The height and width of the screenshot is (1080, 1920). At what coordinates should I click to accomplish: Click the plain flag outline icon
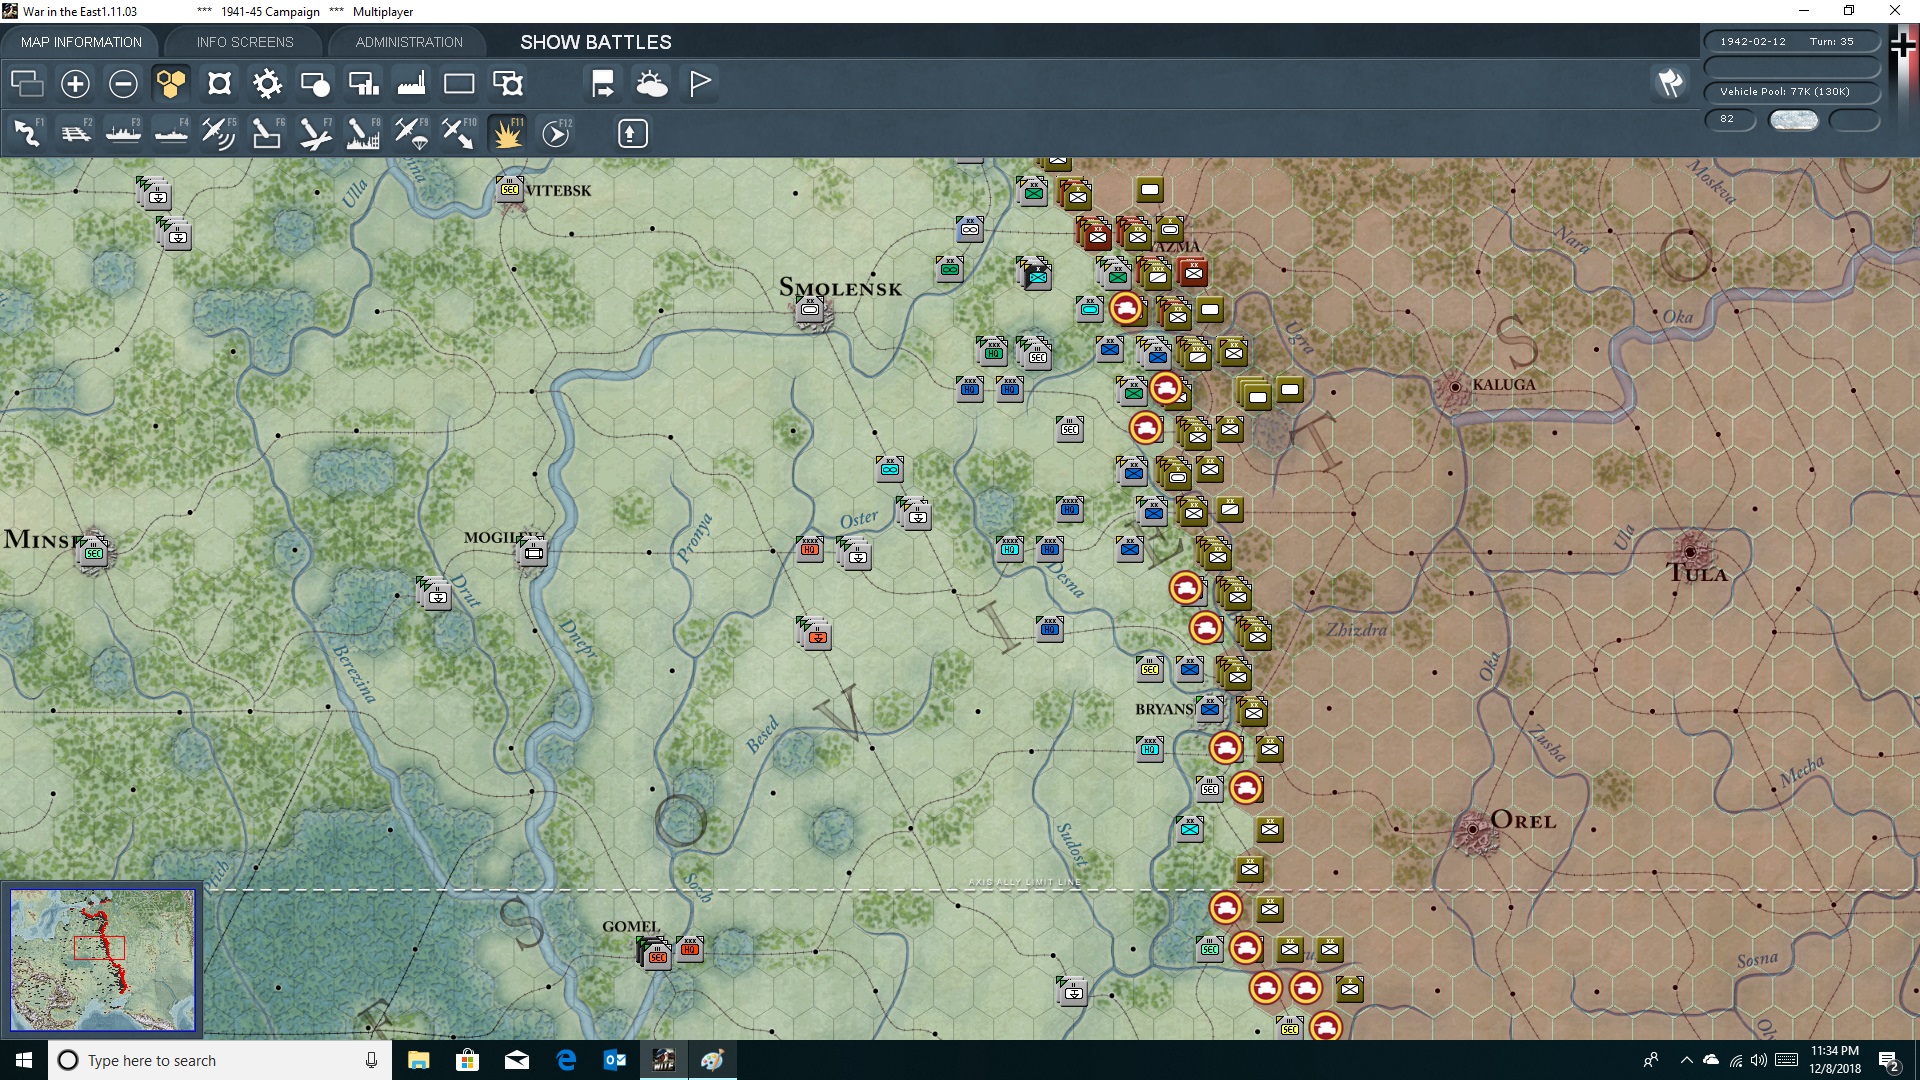pos(700,84)
